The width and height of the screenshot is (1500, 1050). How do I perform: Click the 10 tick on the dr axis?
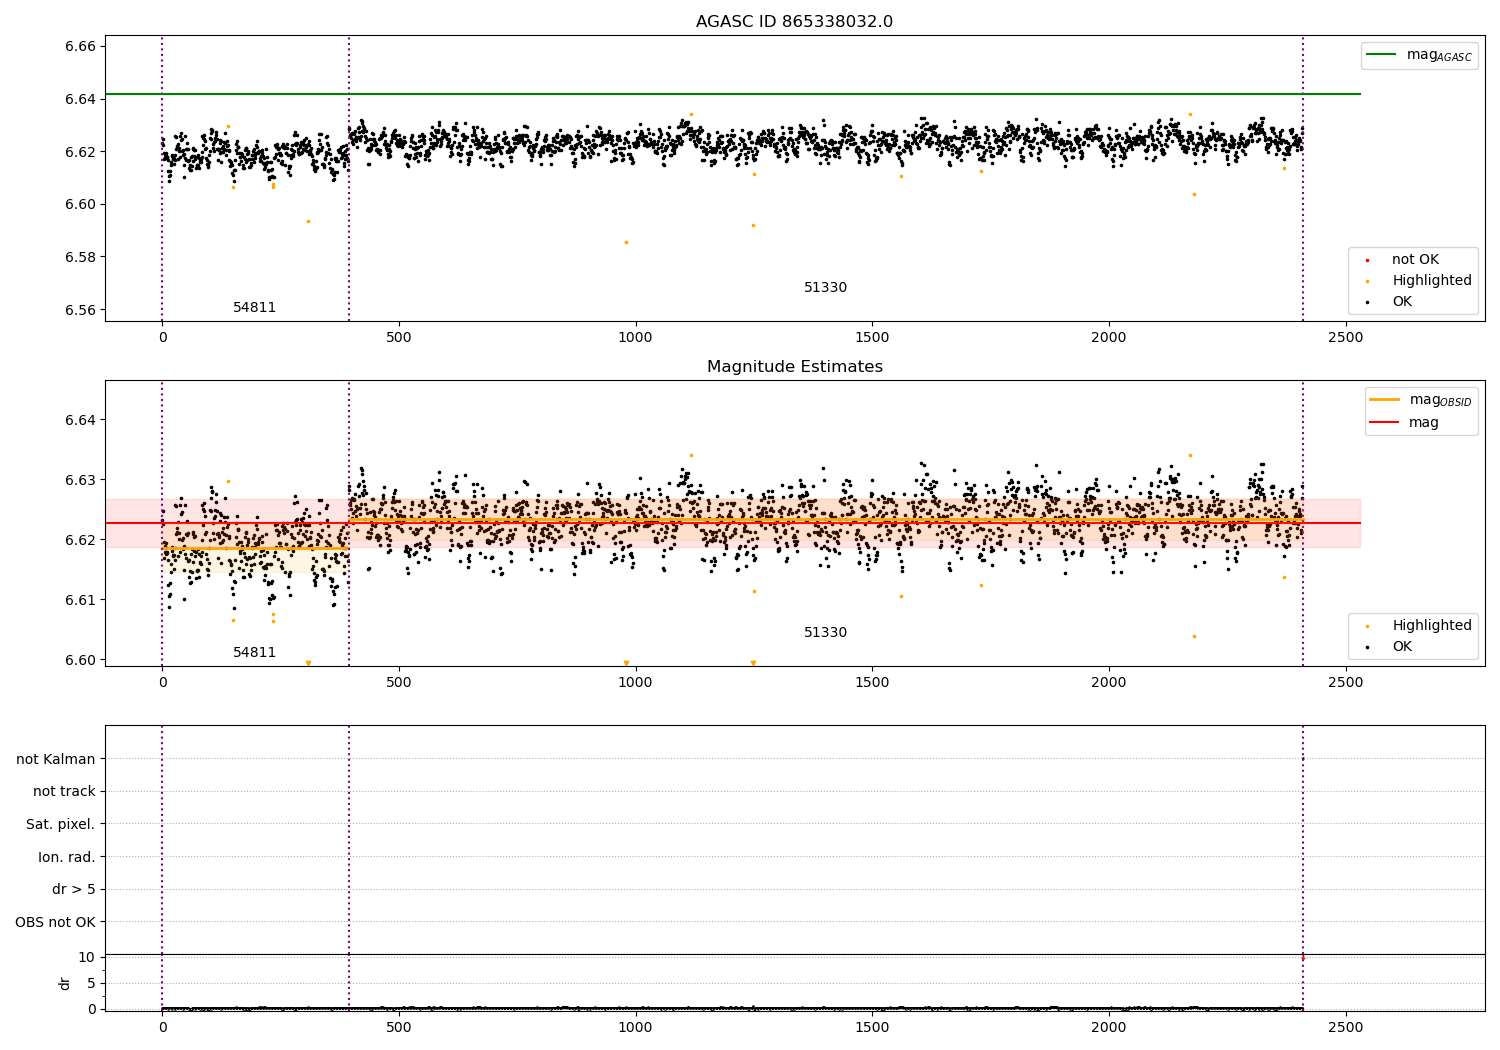tap(87, 958)
